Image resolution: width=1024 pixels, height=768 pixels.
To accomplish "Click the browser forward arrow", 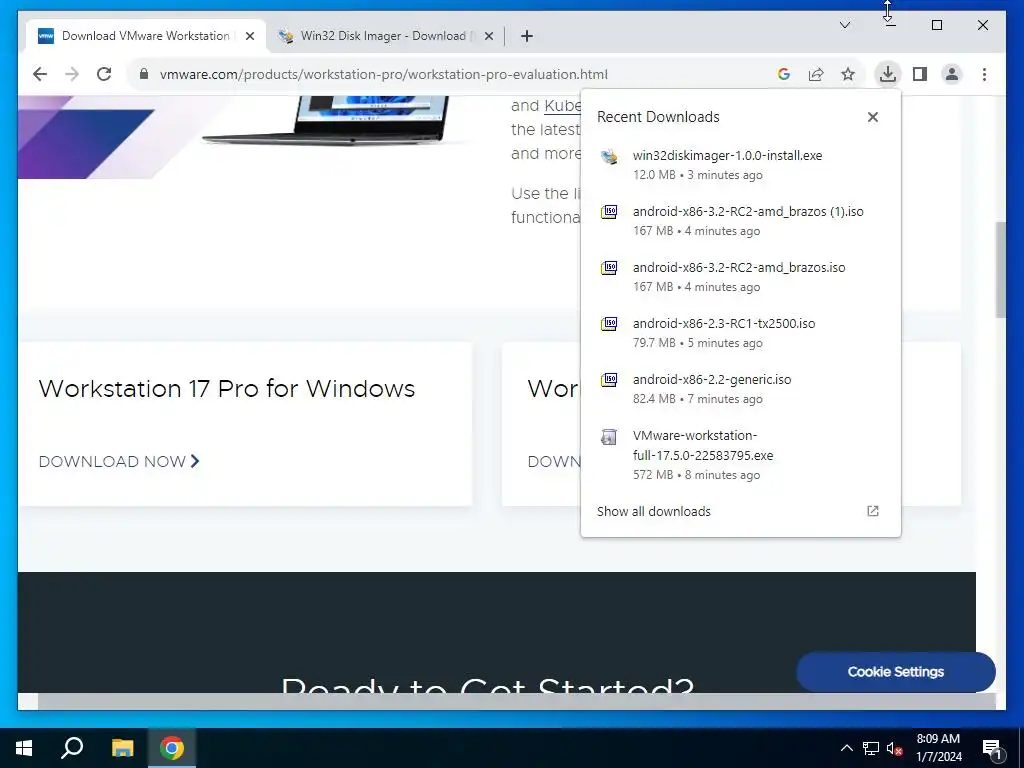I will [x=72, y=74].
